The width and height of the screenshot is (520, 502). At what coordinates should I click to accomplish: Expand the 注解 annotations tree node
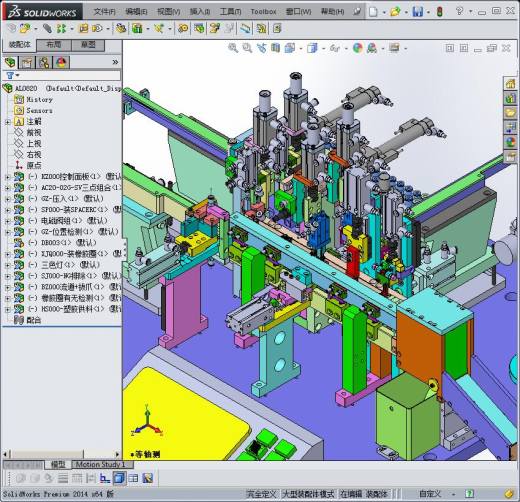(x=7, y=122)
